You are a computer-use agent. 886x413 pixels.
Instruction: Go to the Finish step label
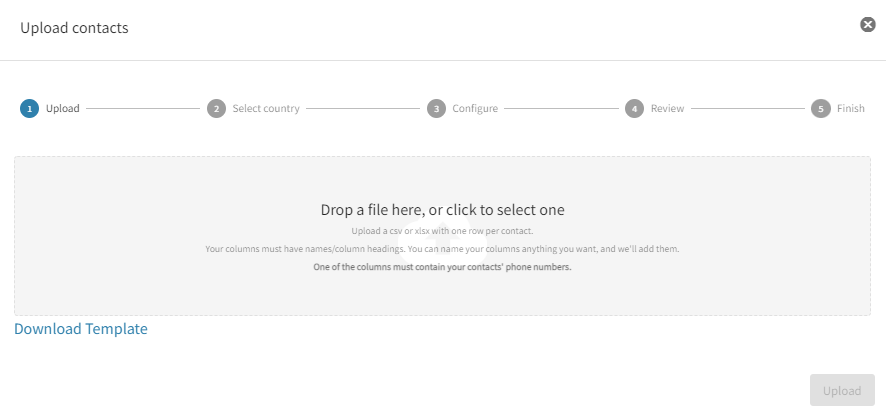851,109
